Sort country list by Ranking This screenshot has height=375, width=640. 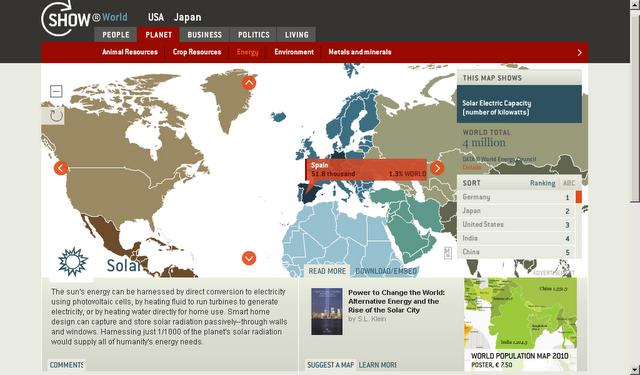(x=542, y=183)
